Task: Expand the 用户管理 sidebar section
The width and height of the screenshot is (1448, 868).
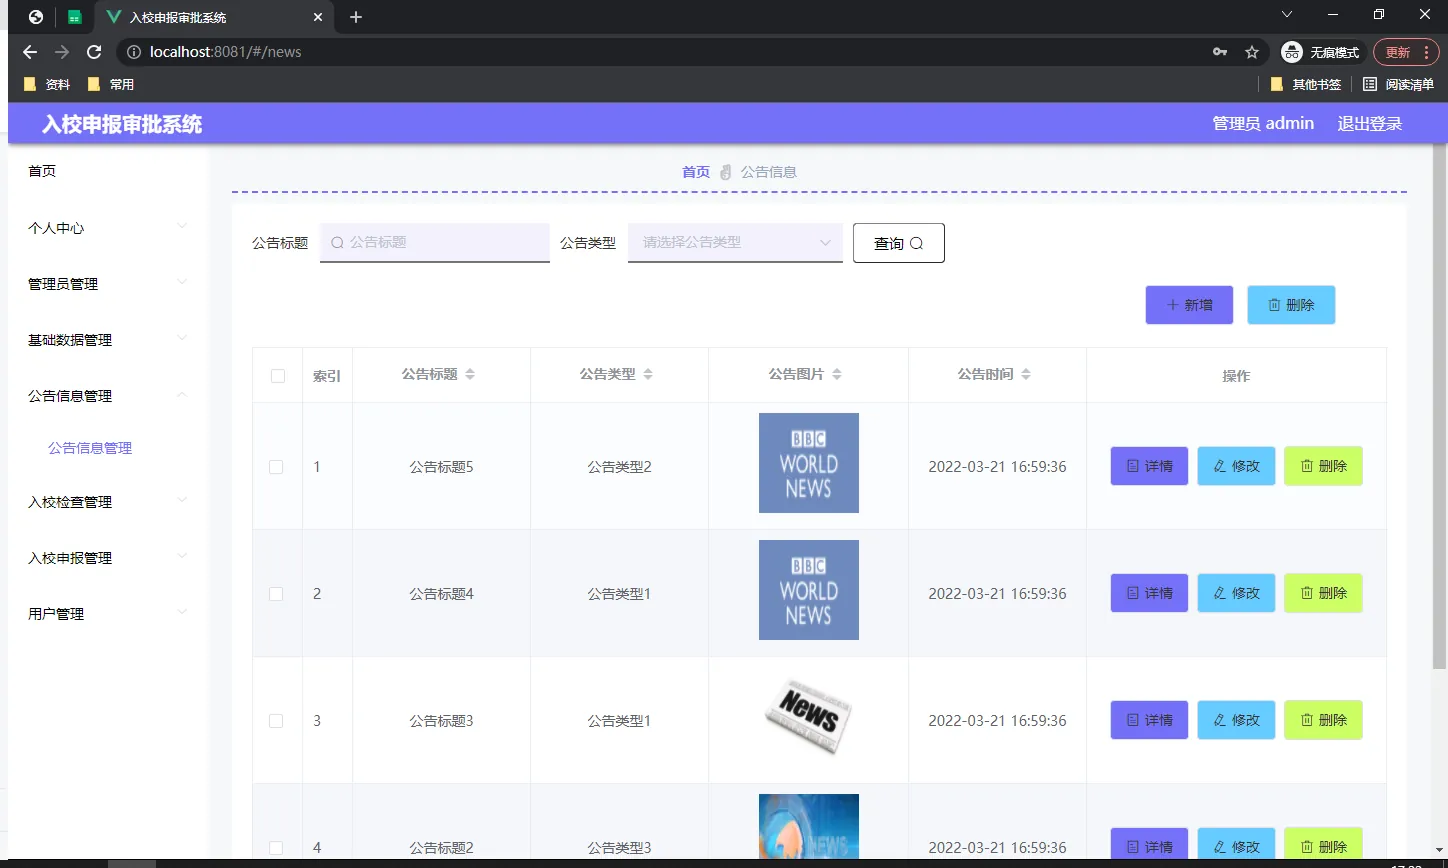Action: [x=55, y=613]
